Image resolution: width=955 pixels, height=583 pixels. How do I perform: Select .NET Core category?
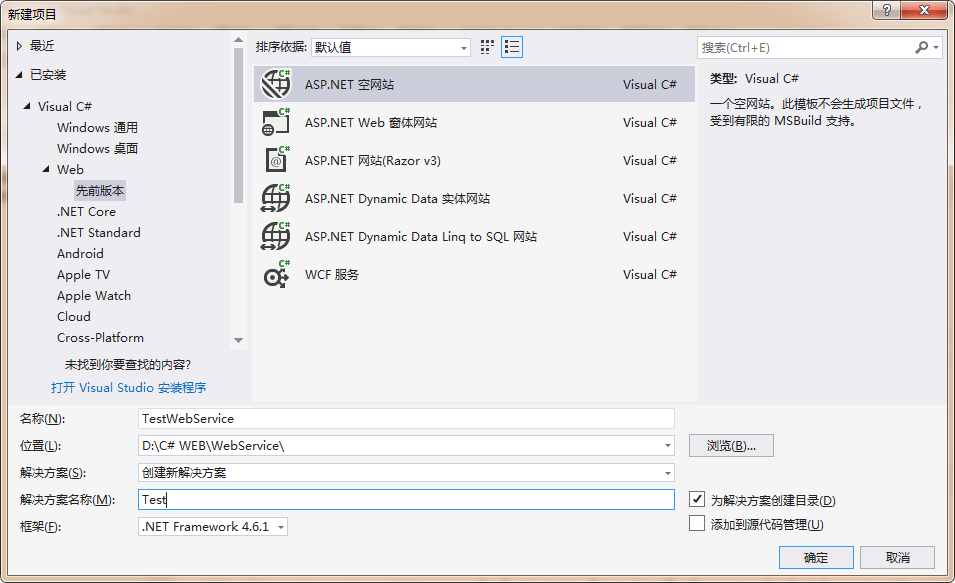pyautogui.click(x=86, y=211)
